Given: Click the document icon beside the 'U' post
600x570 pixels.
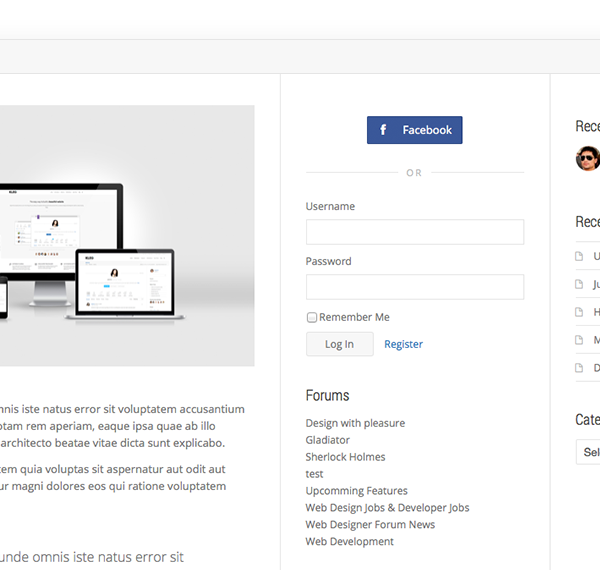Looking at the screenshot, I should pos(580,256).
